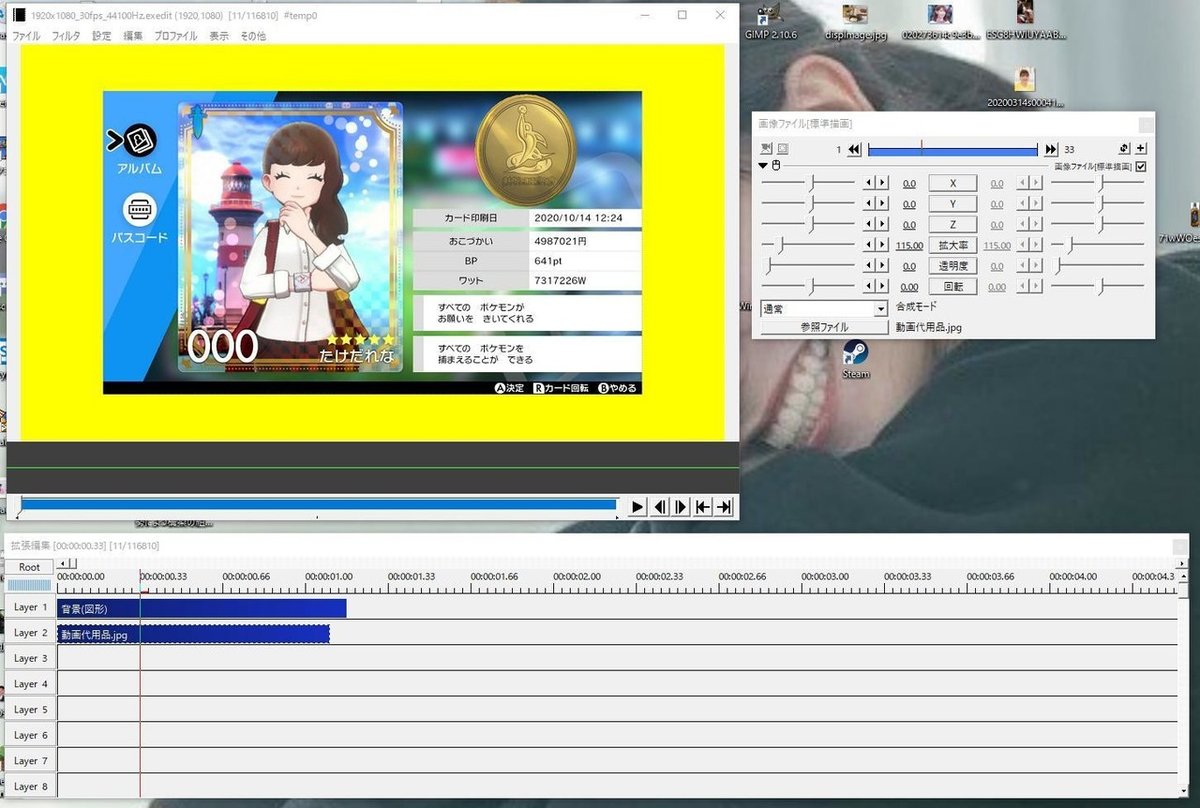The width and height of the screenshot is (1200, 808).
Task: Toggle Layer 2 visibility button
Action: [x=30, y=633]
